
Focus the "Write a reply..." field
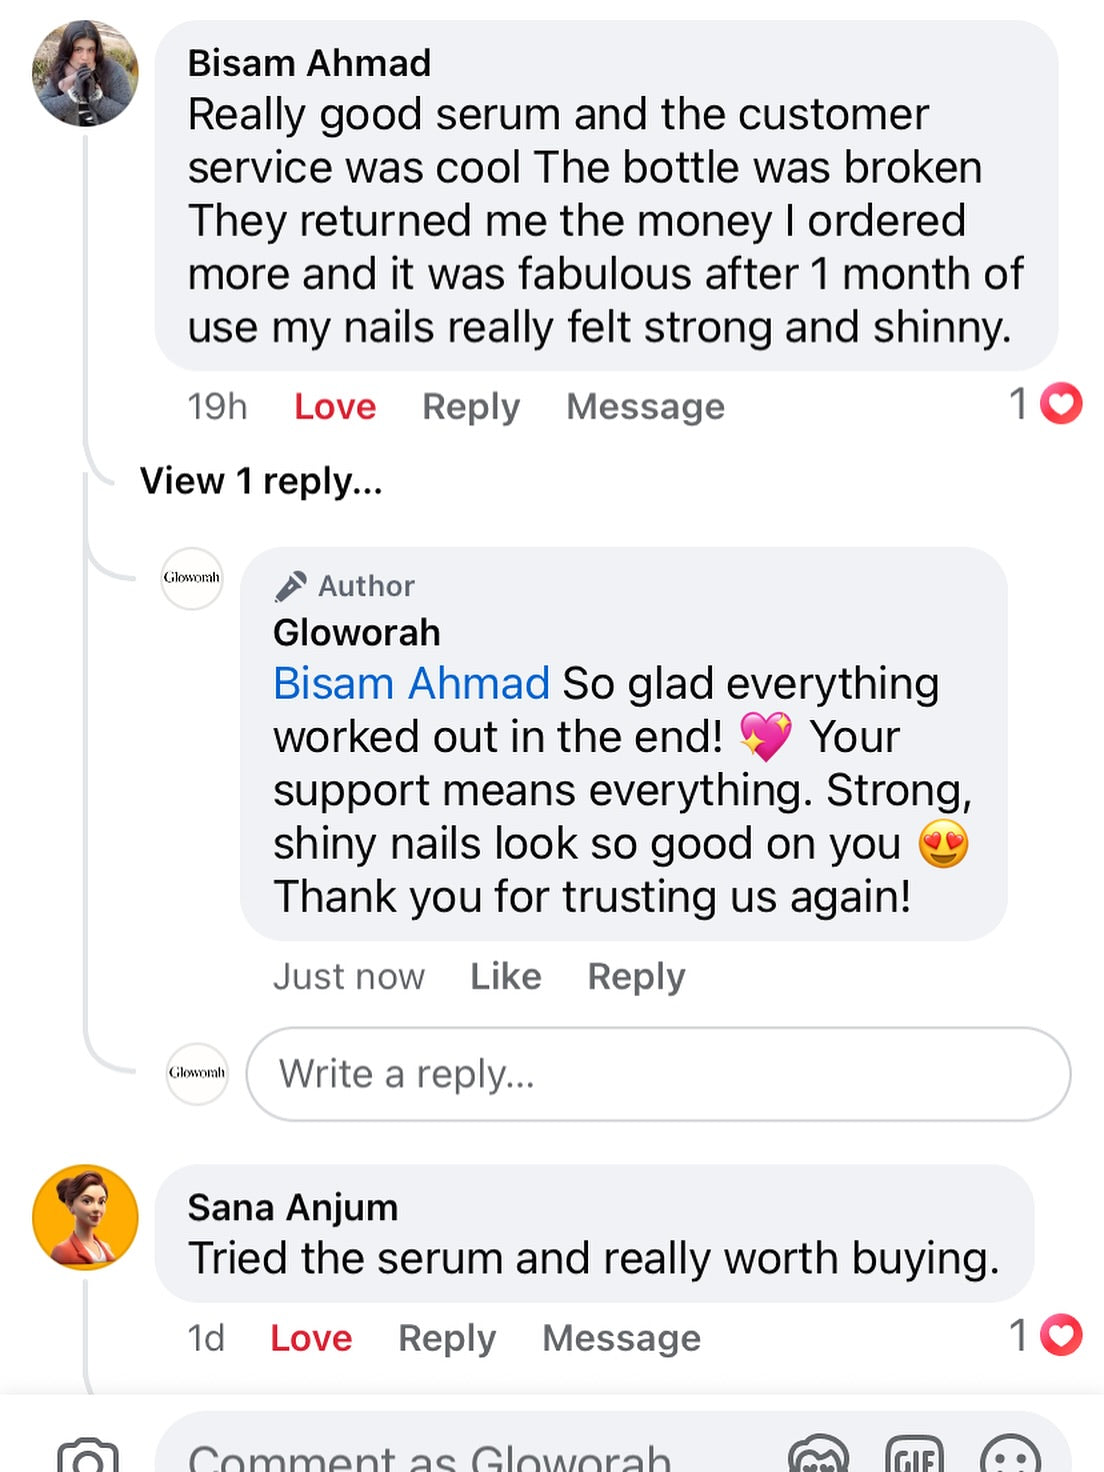pos(658,1074)
